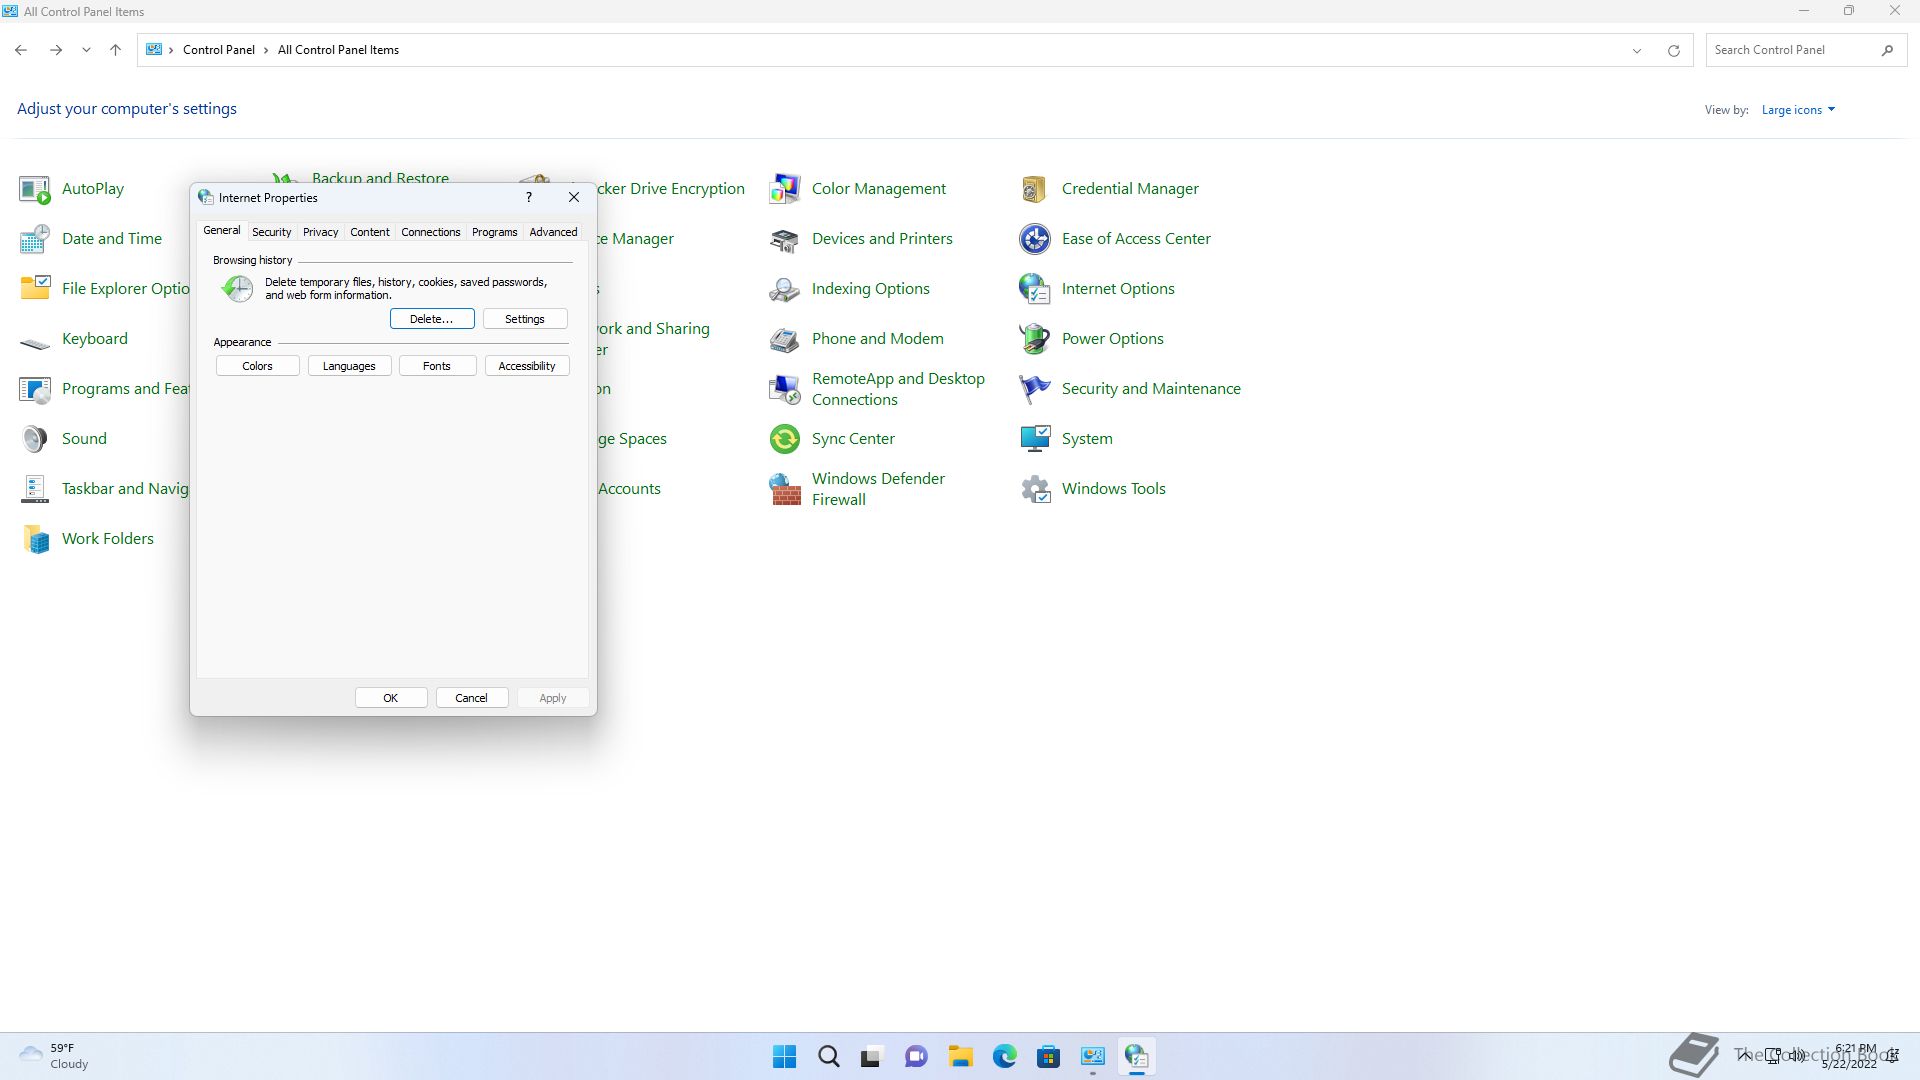The image size is (1920, 1080).
Task: Open Programs and Features icon
Action: tap(35, 389)
